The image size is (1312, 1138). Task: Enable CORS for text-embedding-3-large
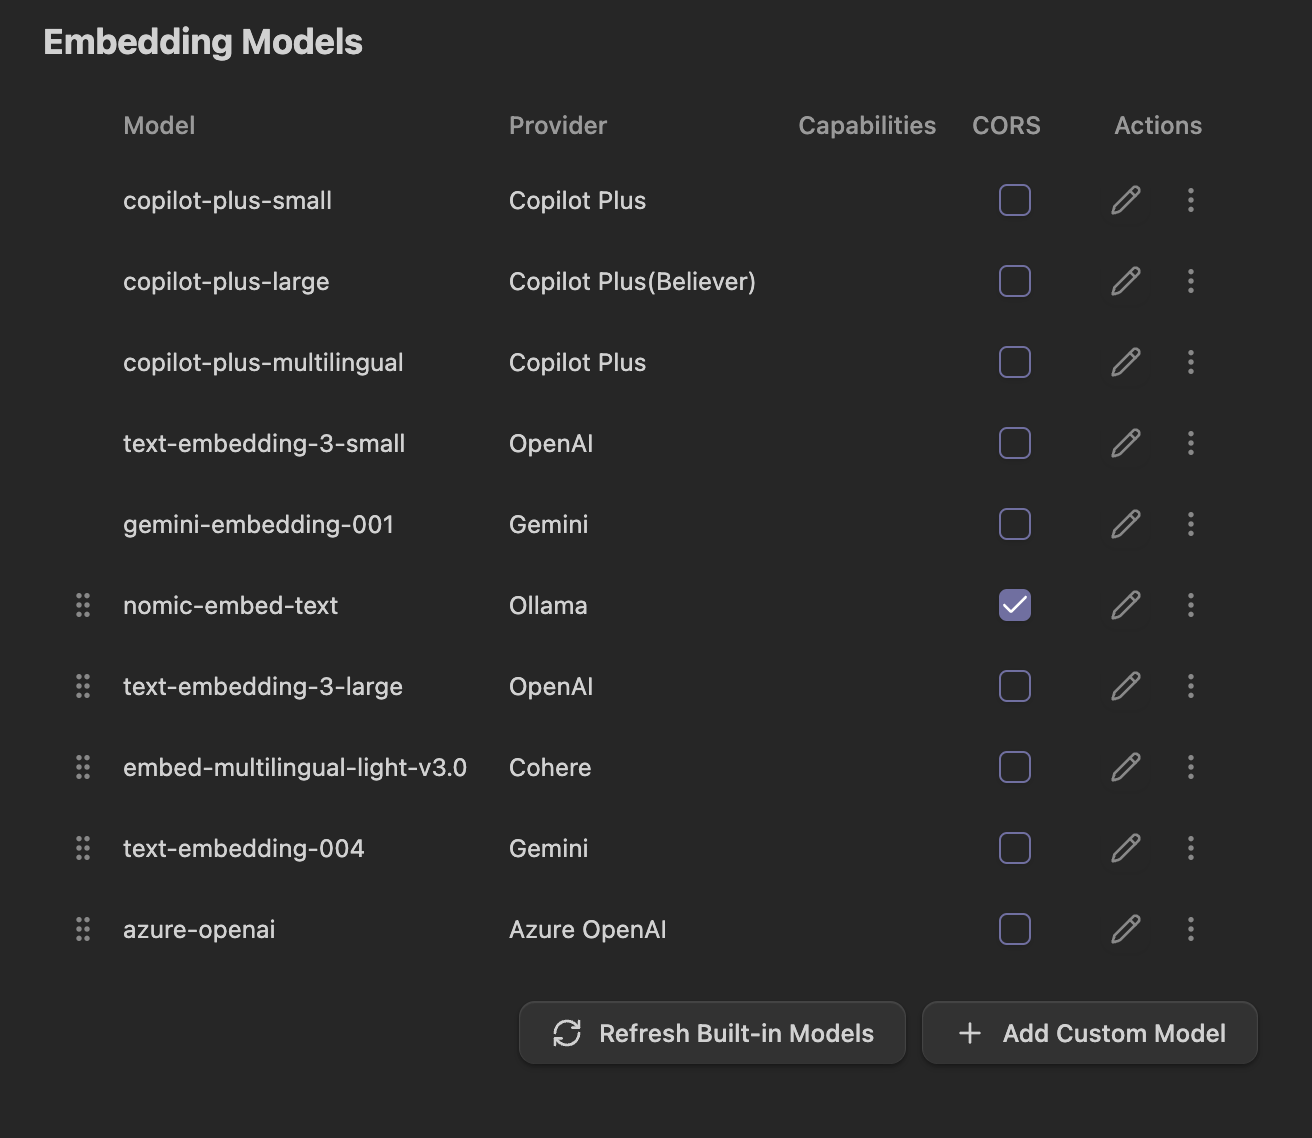pos(1014,686)
